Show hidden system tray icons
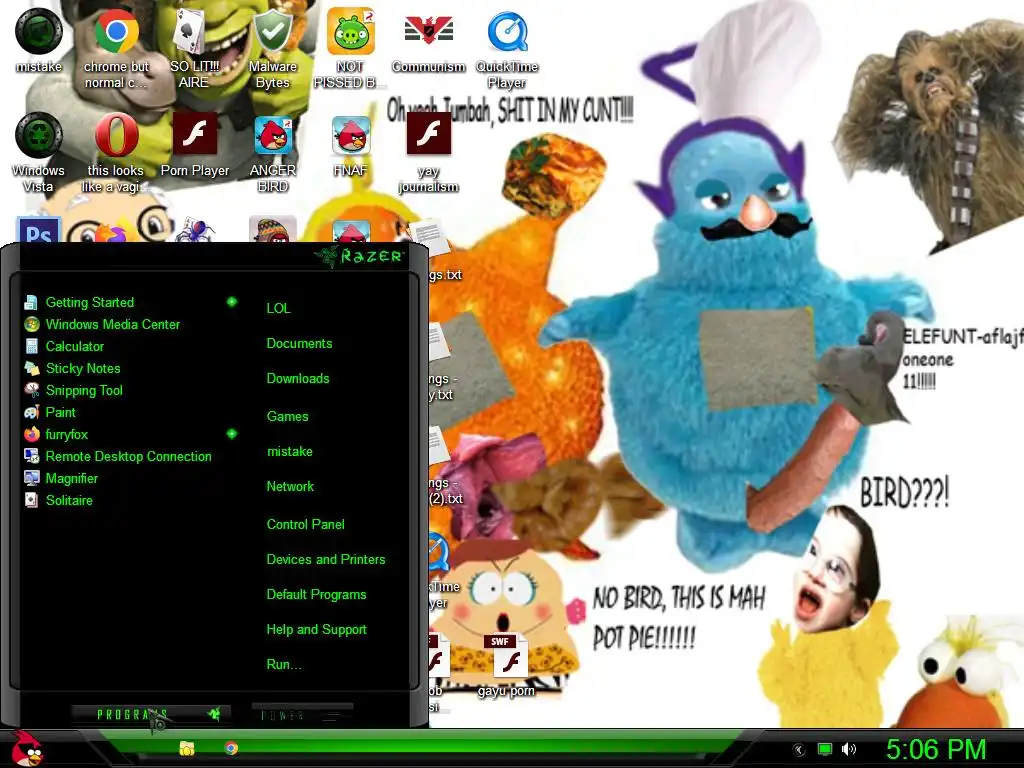 [799, 750]
